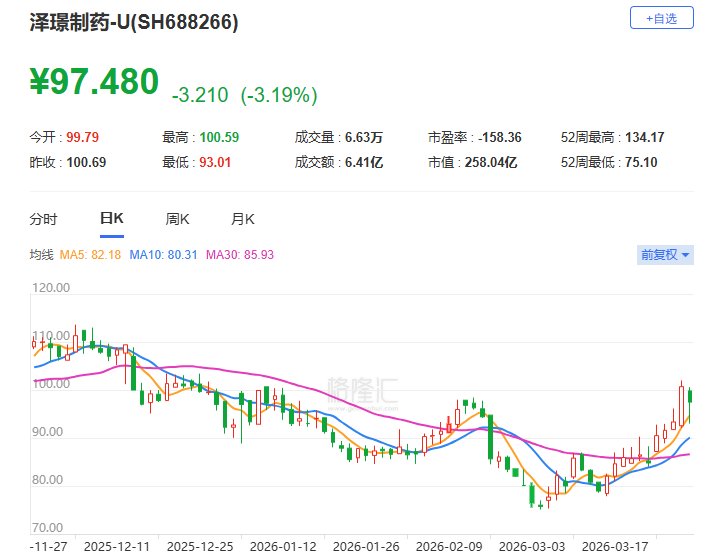Add stock to watchlist with +自选 button
This screenshot has width=705, height=558.
661,18
